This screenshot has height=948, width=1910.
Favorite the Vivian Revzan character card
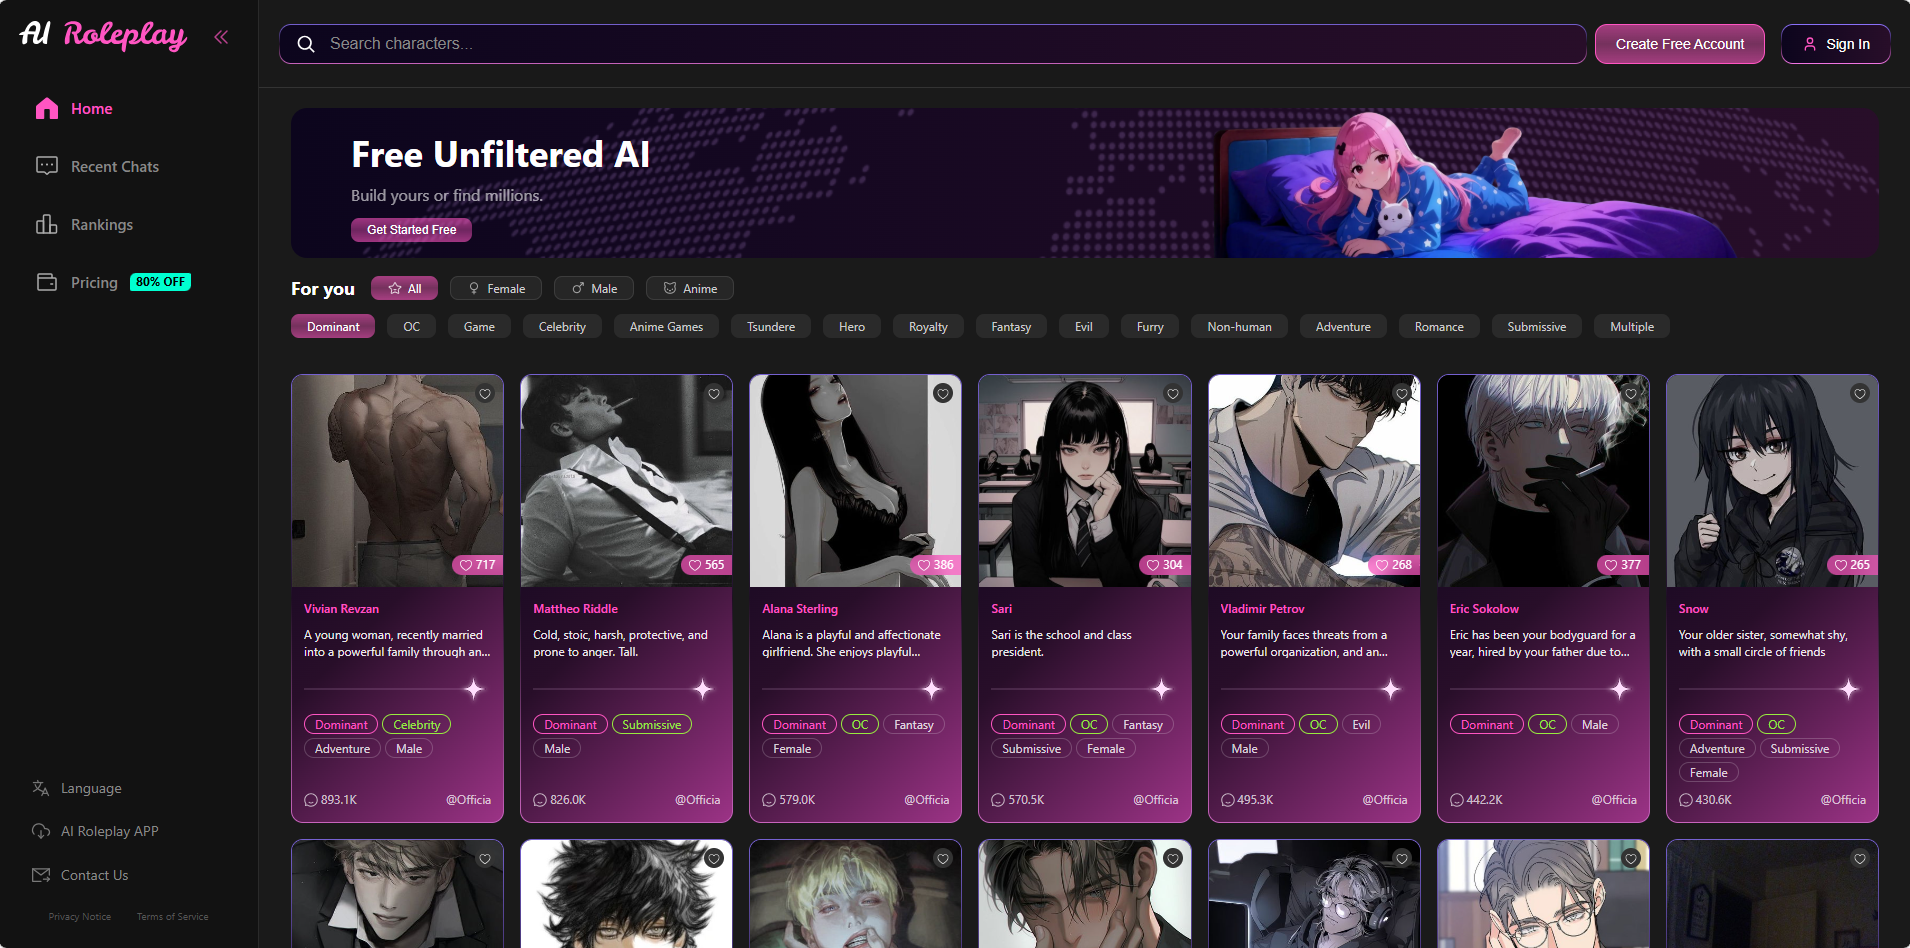point(485,394)
